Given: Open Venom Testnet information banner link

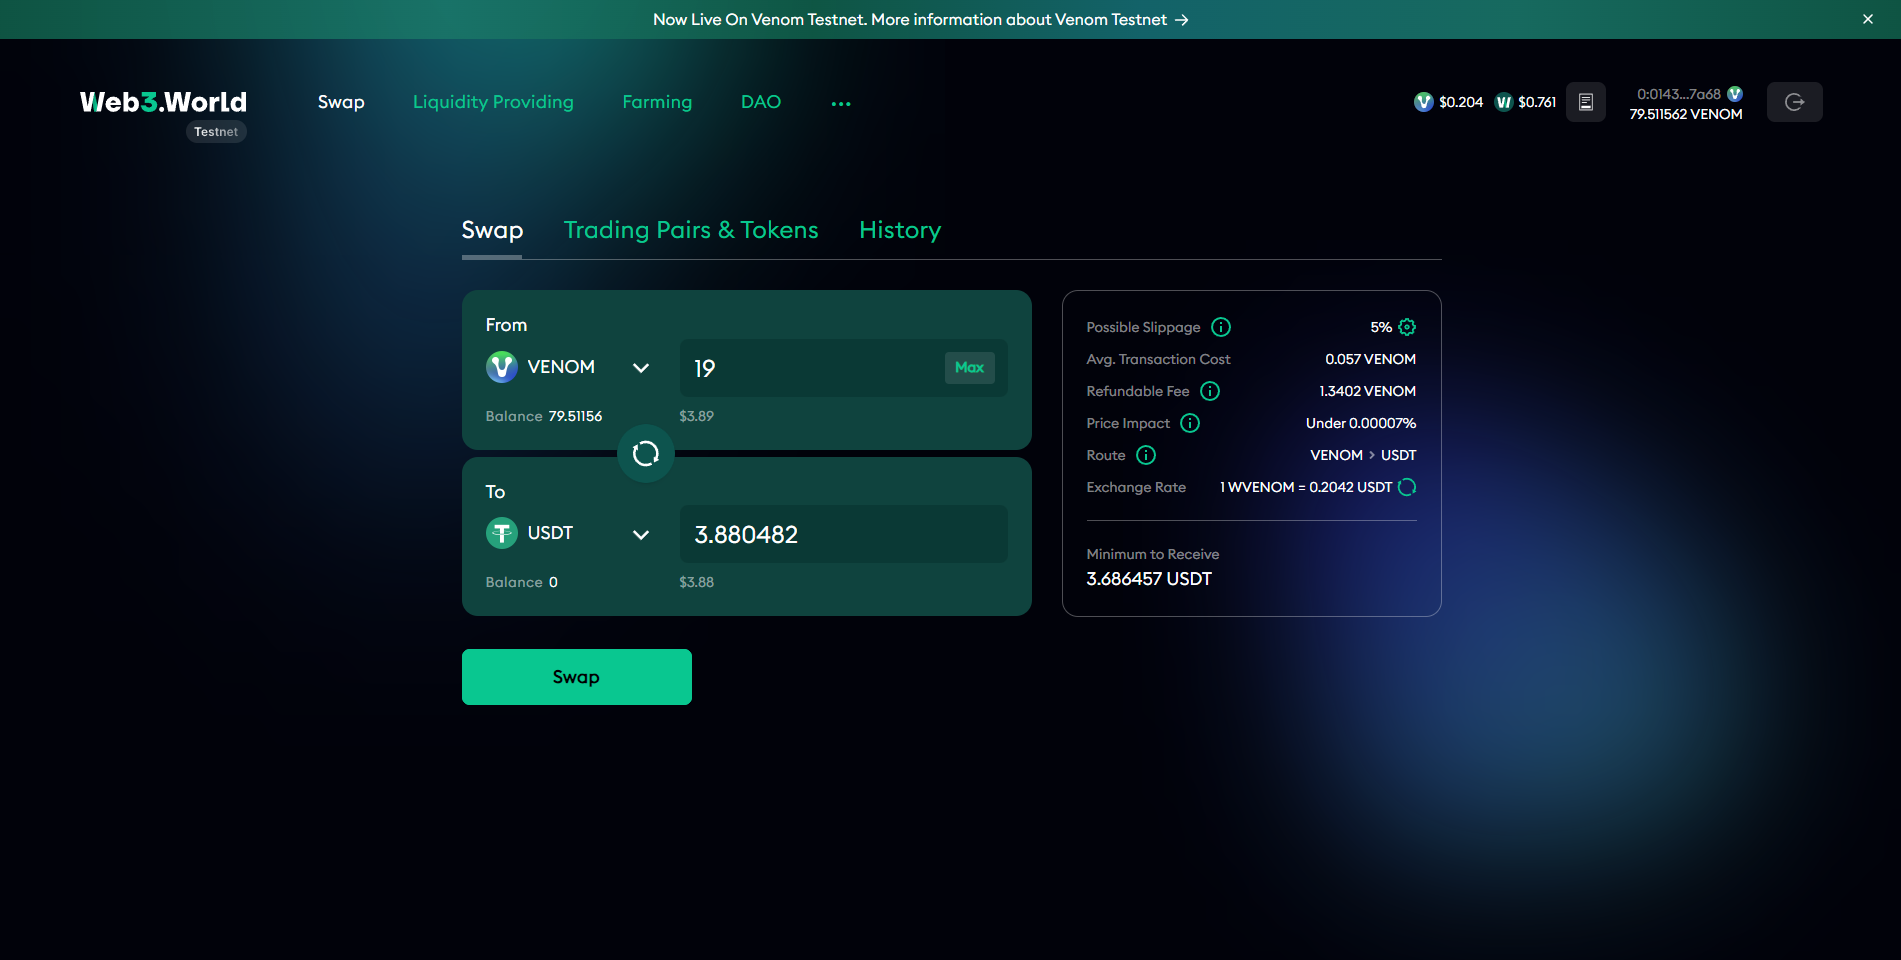Looking at the screenshot, I should (920, 20).
